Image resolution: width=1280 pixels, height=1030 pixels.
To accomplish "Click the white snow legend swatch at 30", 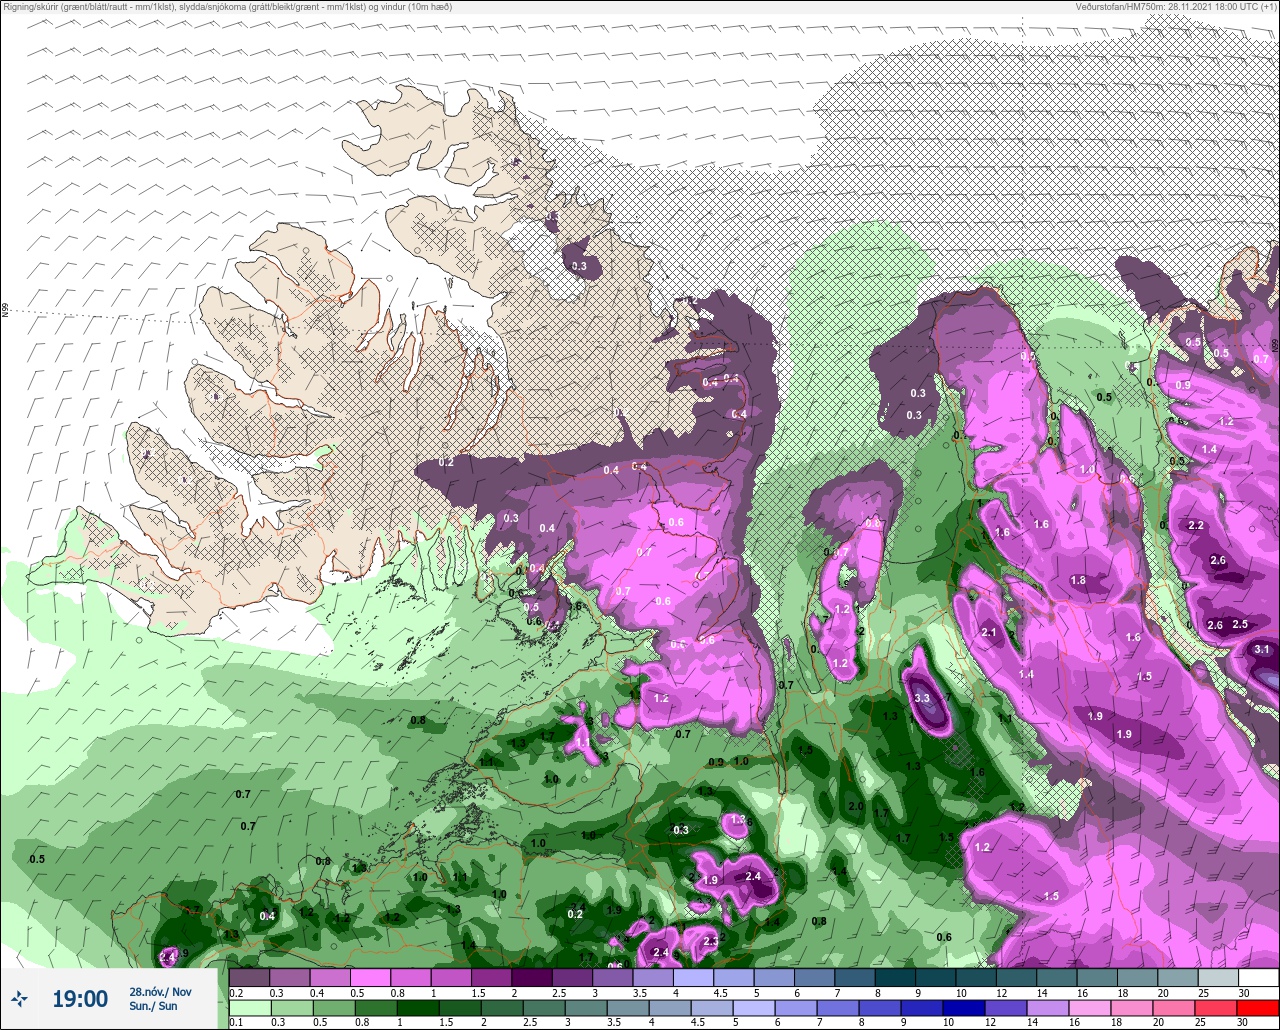I will coord(1258,977).
